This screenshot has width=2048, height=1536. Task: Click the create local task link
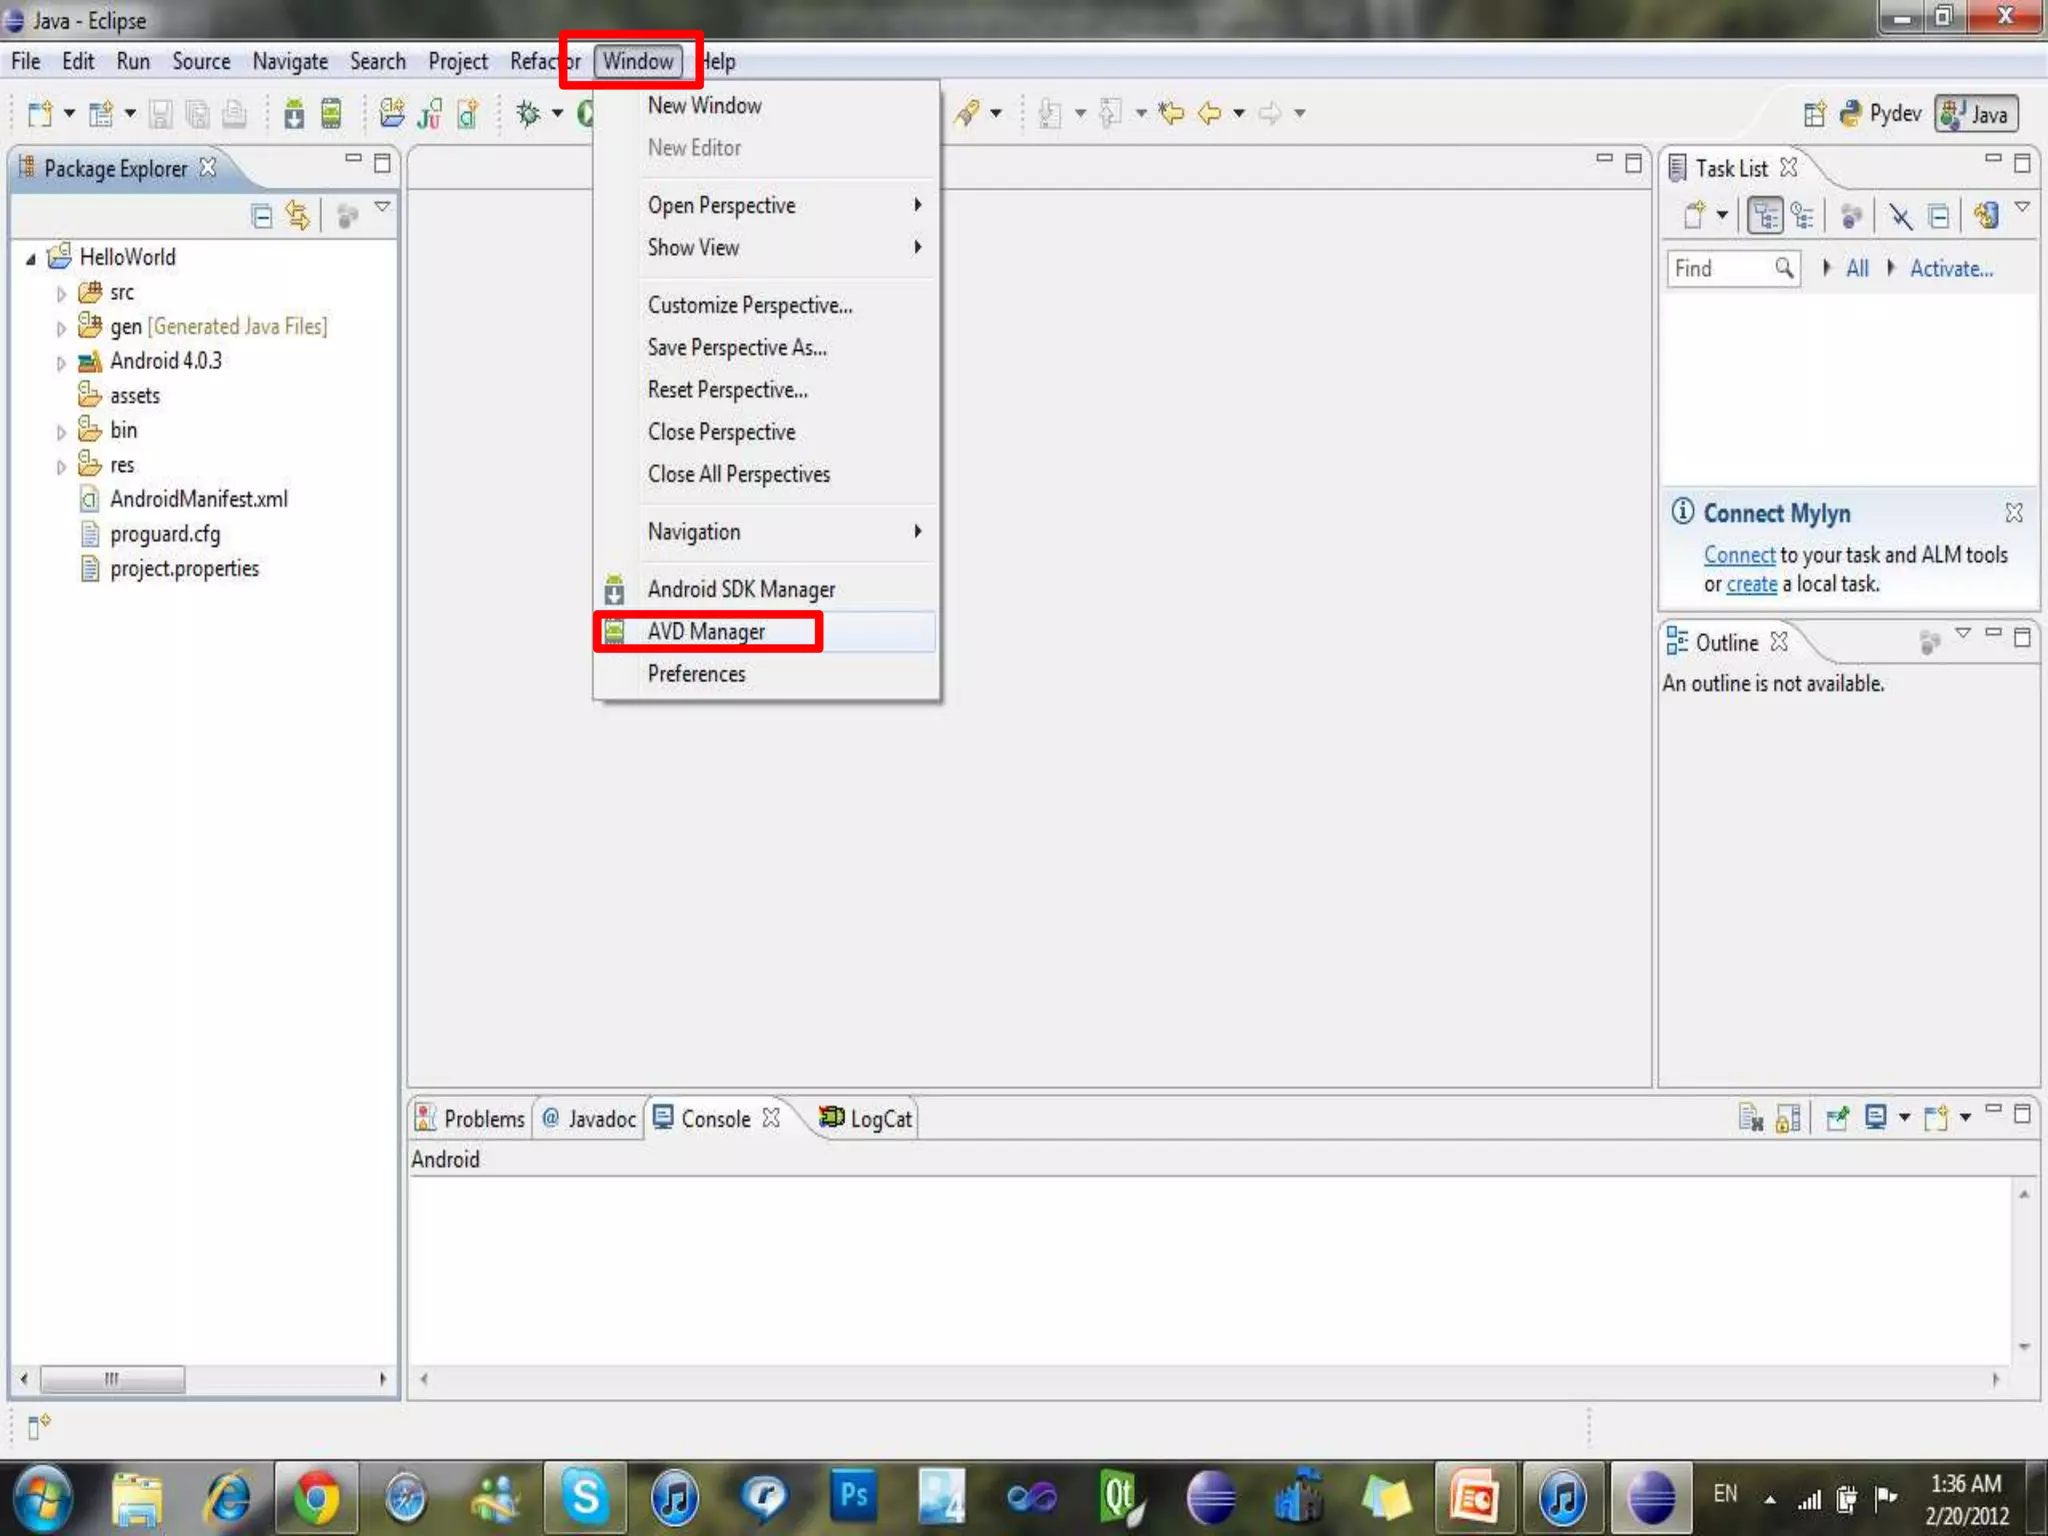[1751, 585]
